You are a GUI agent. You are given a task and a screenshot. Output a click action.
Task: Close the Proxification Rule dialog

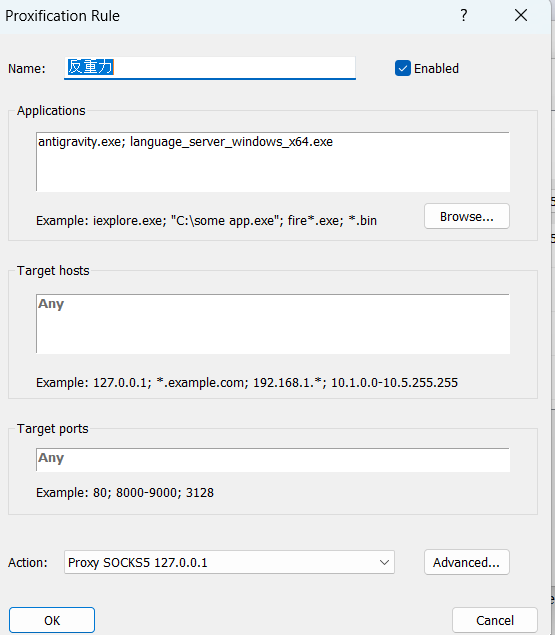pos(521,15)
